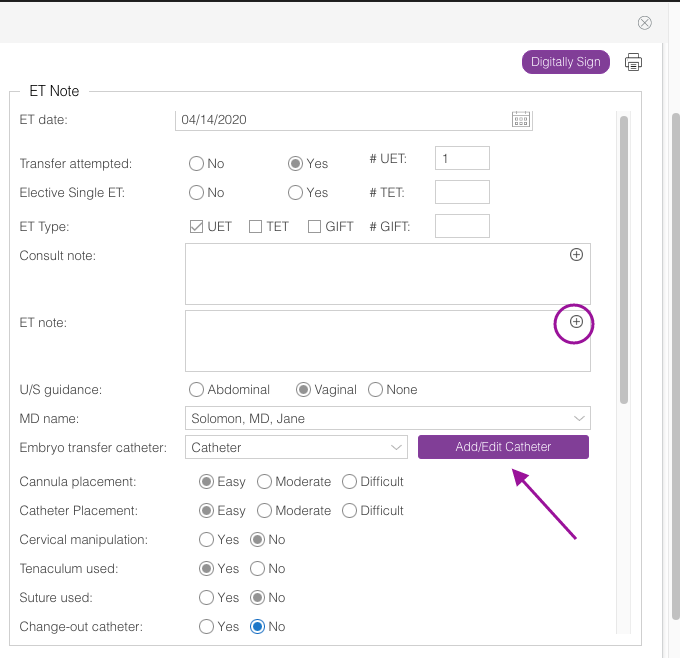Click the ET note plus icon
Image resolution: width=680 pixels, height=661 pixels.
coord(576,322)
